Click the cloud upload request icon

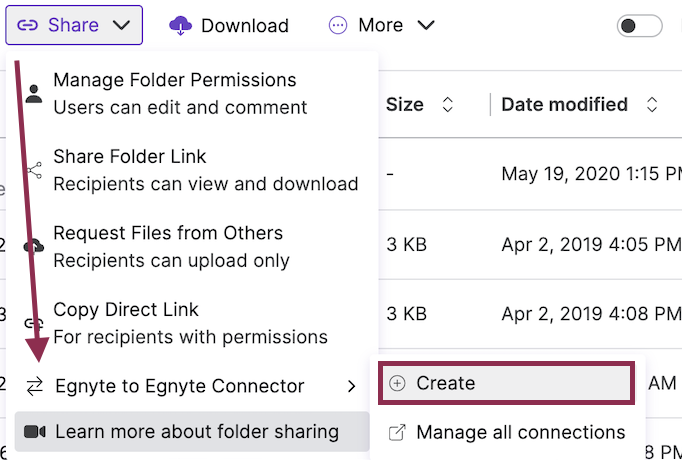pos(33,246)
